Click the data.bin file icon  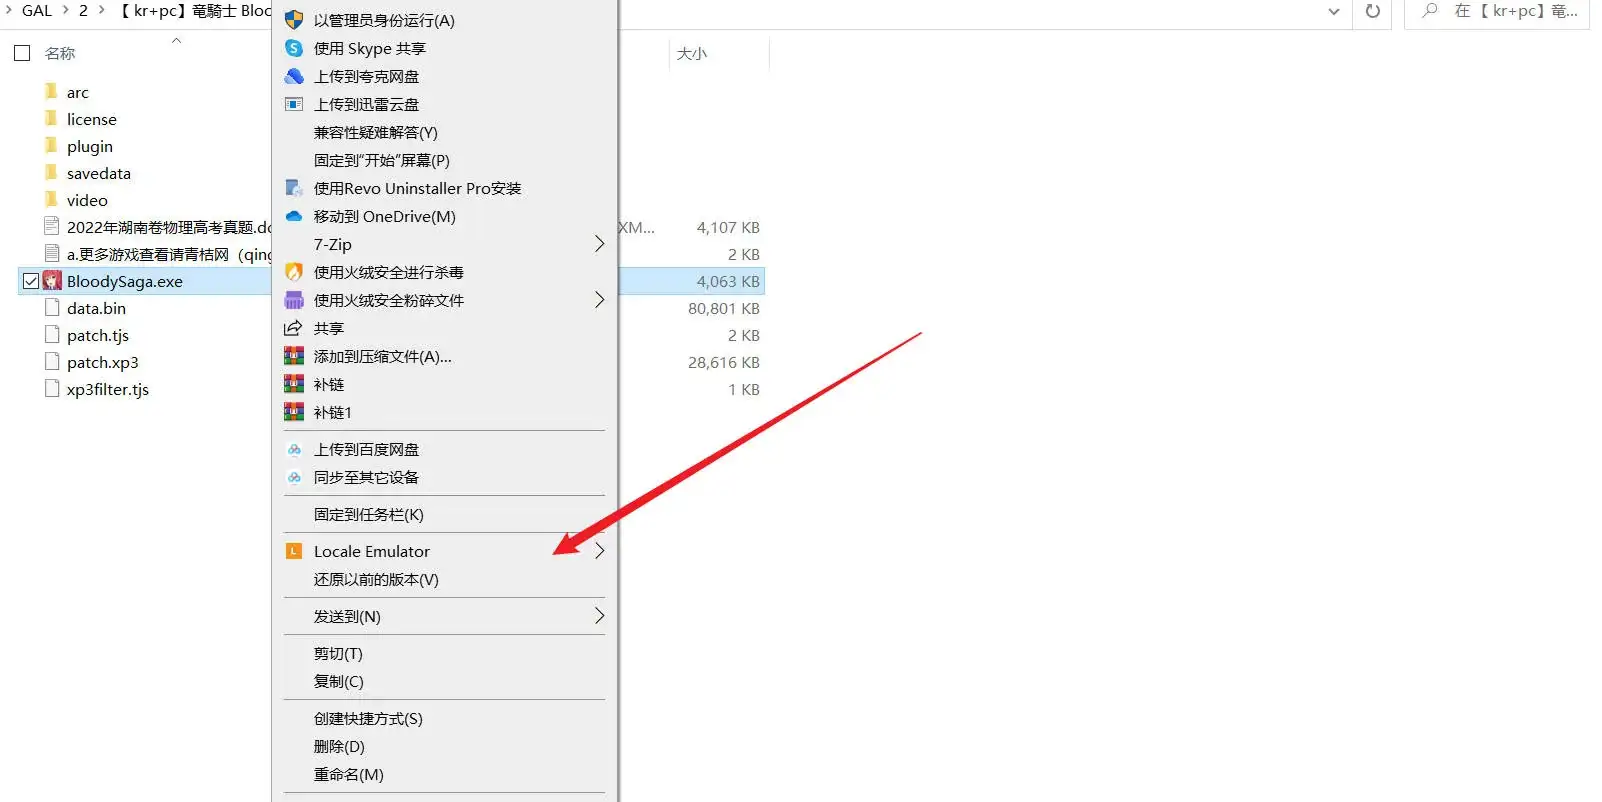52,308
